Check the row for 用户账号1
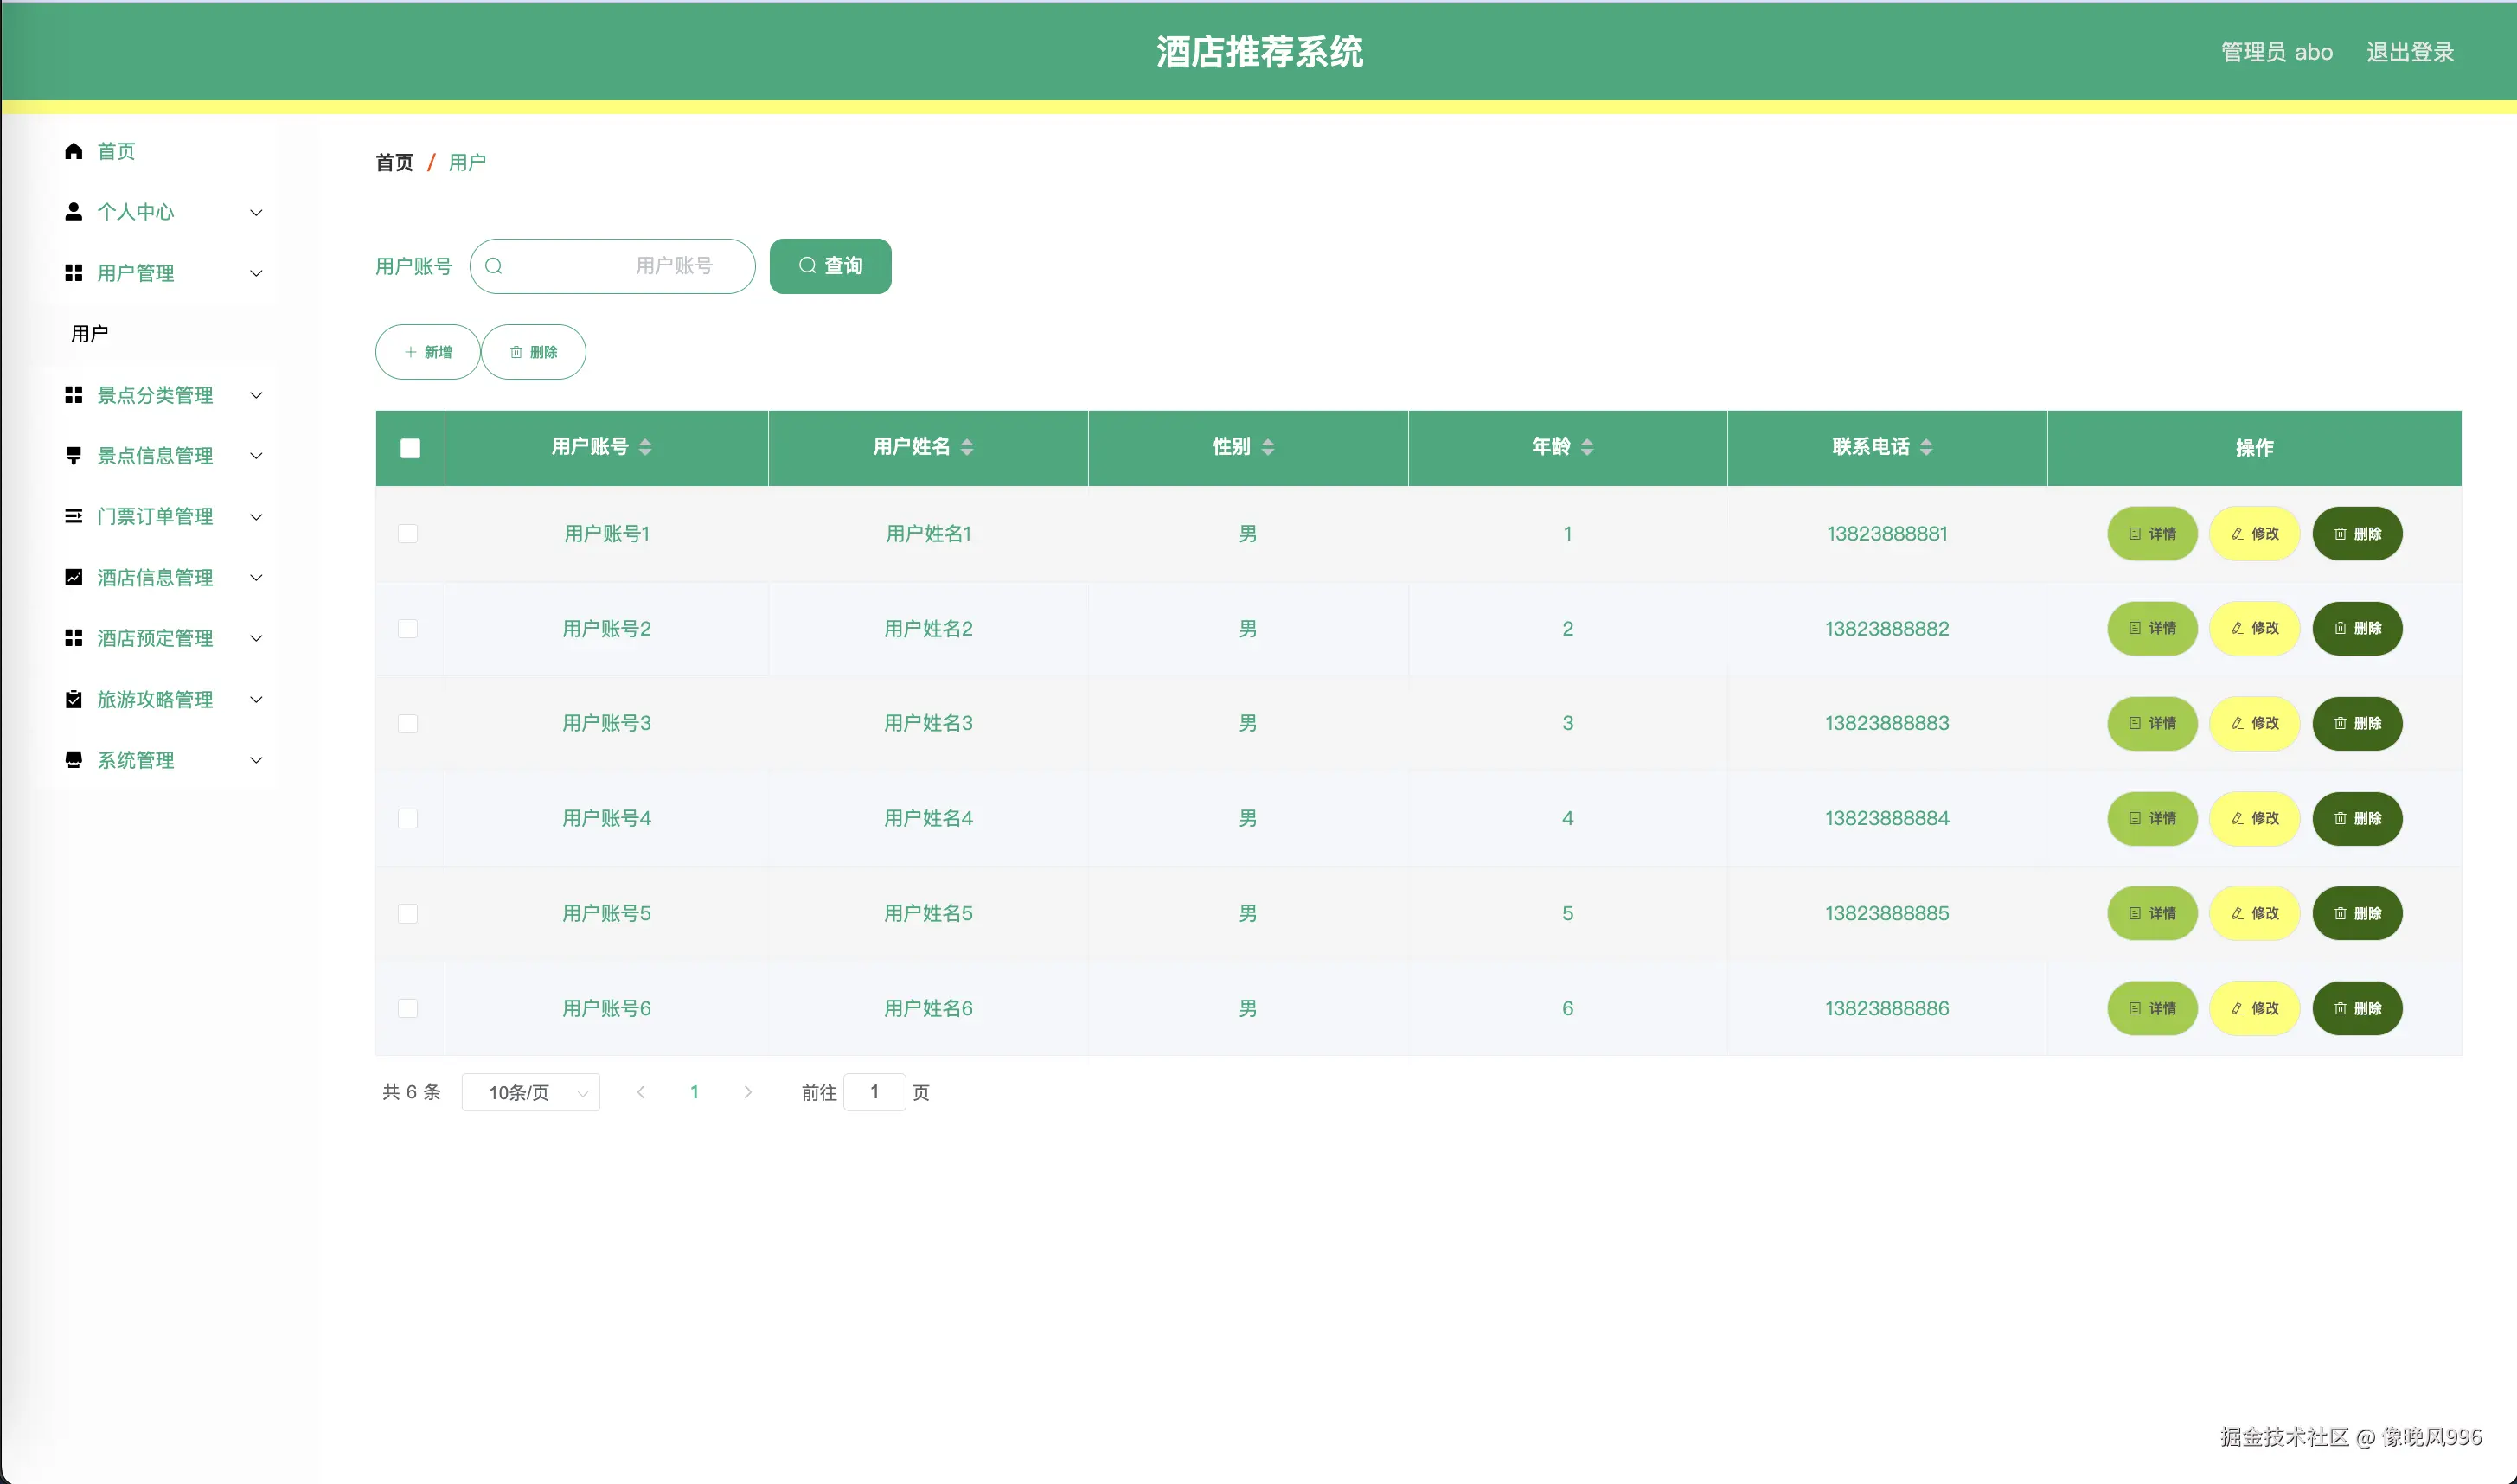This screenshot has height=1484, width=2517. click(409, 533)
